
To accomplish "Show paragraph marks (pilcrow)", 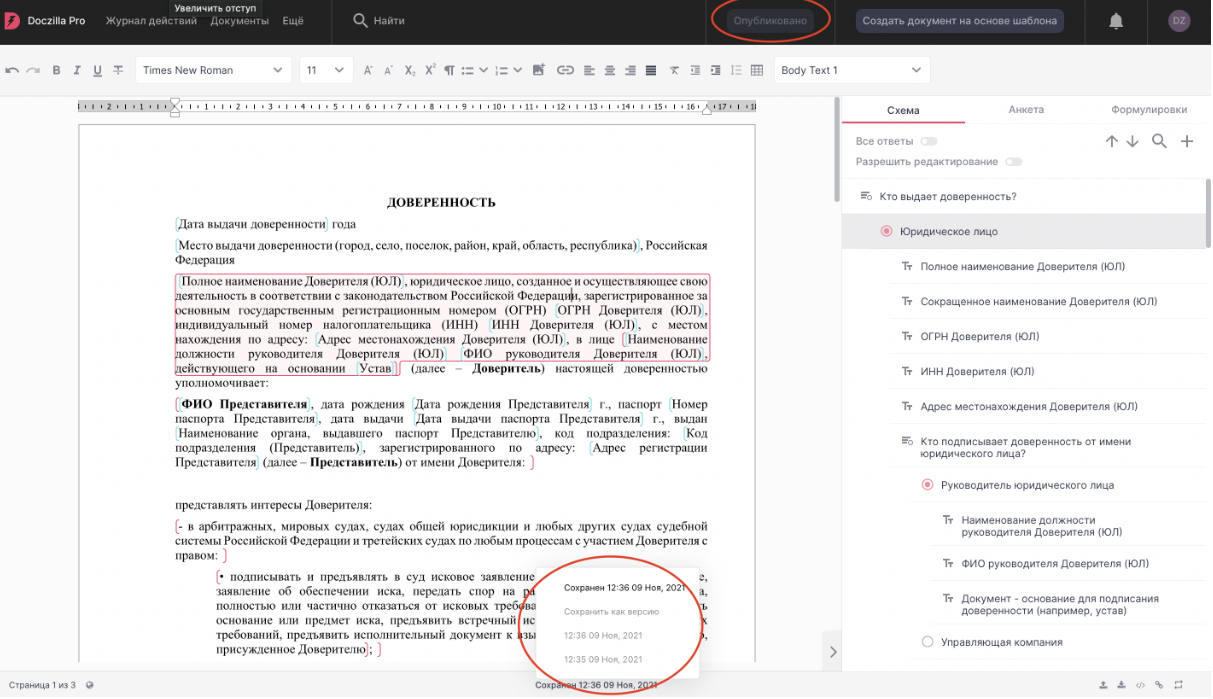I will pos(449,70).
